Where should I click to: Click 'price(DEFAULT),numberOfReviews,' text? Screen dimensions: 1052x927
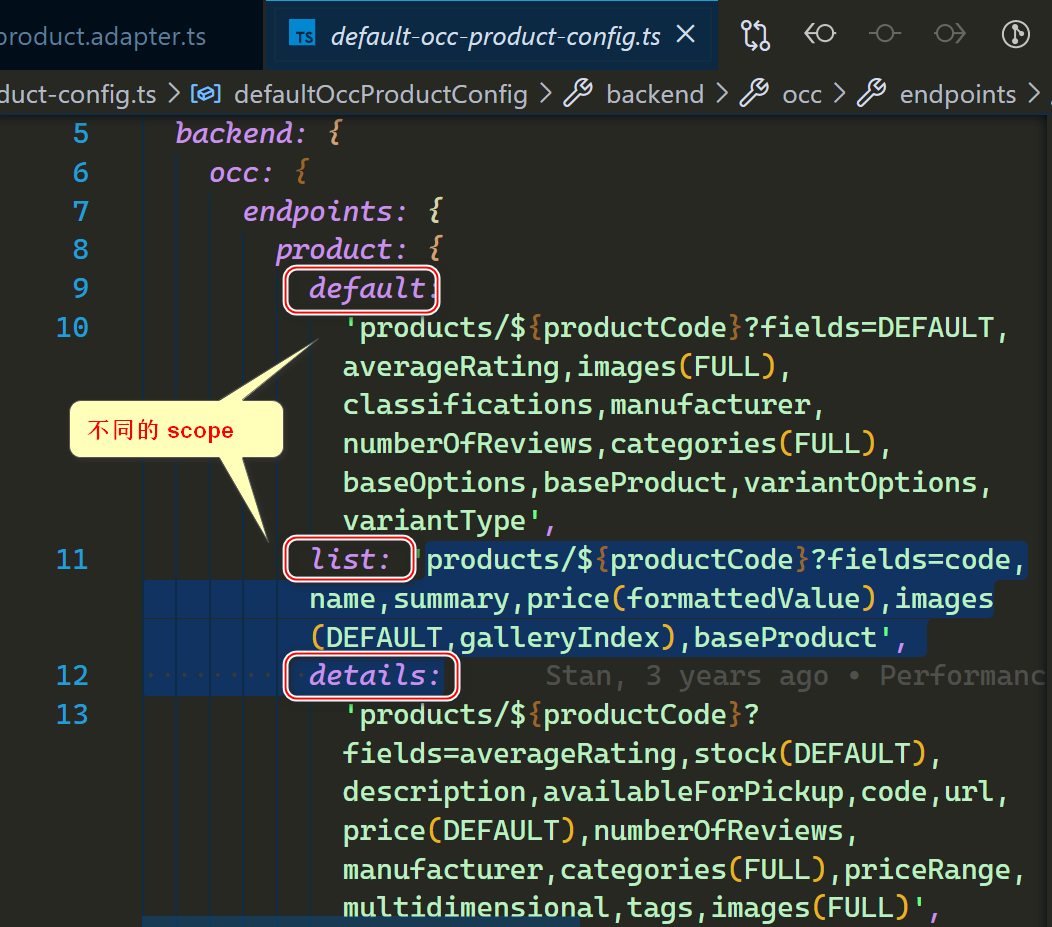[x=600, y=831]
